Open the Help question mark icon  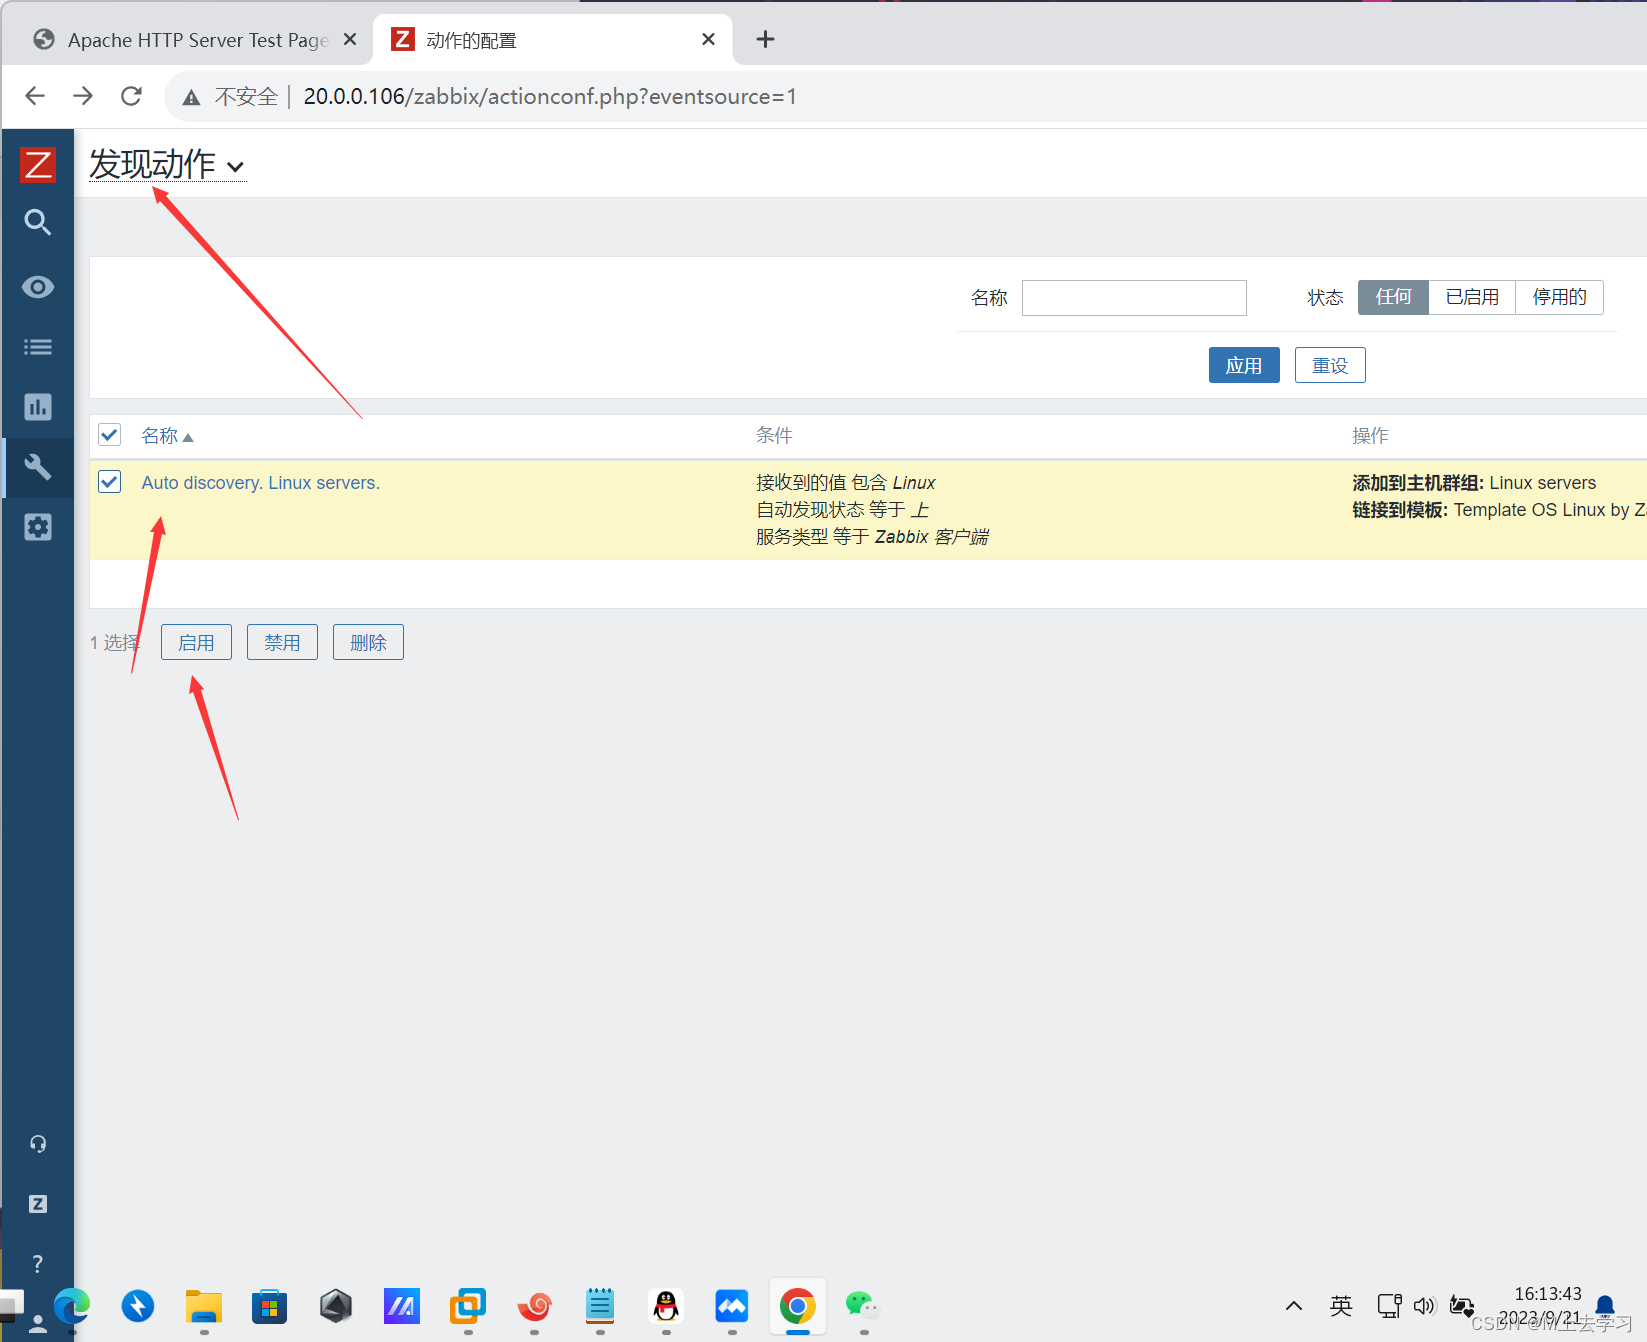38,1264
